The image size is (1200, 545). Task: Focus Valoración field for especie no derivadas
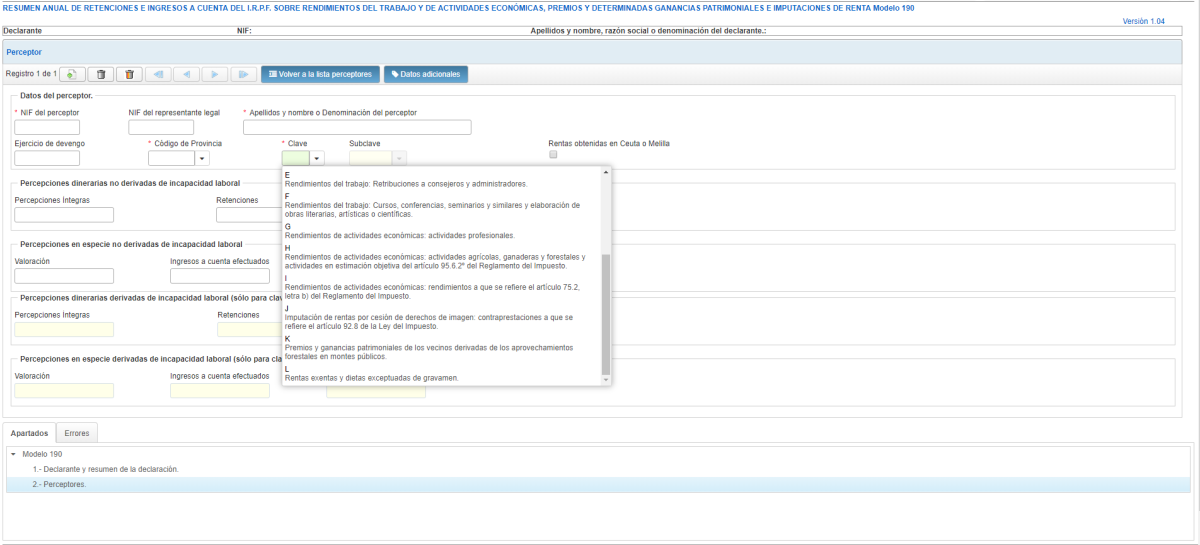[x=65, y=276]
